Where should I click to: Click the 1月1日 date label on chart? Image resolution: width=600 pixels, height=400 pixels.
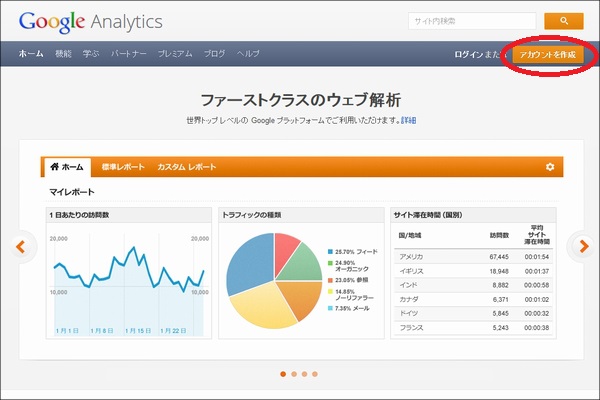67,330
